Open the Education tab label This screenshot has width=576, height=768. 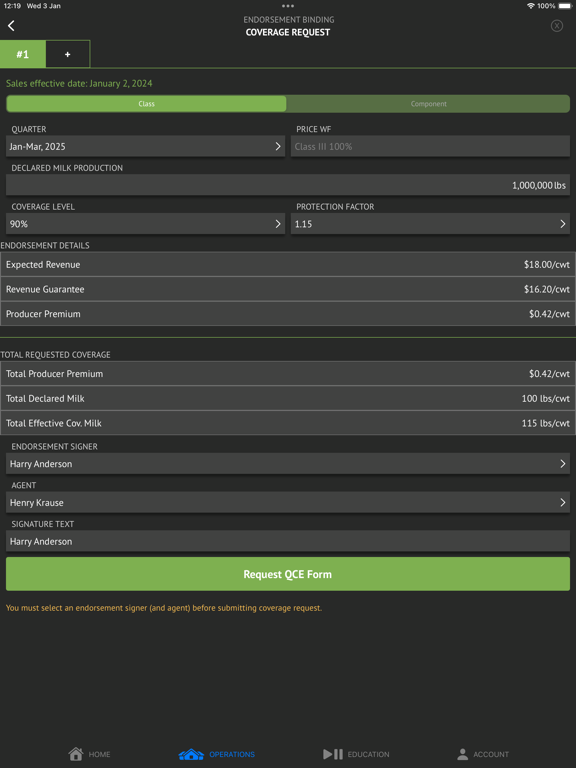(x=368, y=754)
